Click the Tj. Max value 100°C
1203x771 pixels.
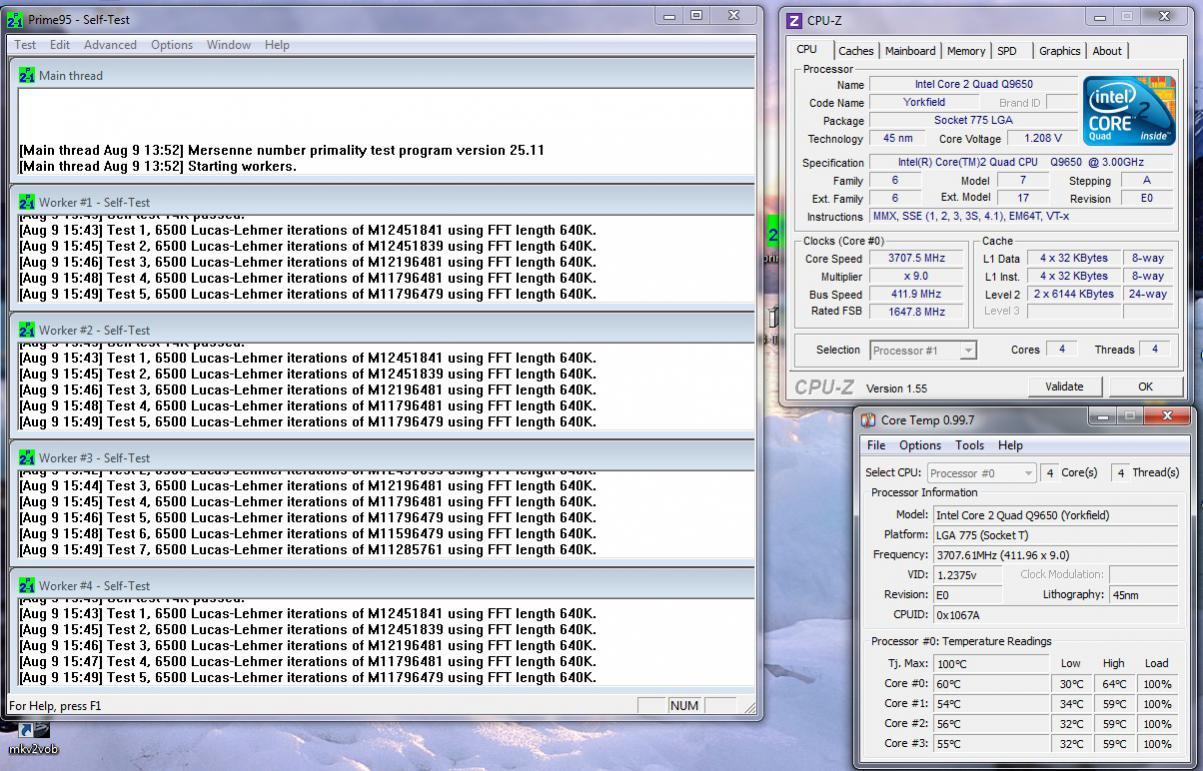pos(990,664)
